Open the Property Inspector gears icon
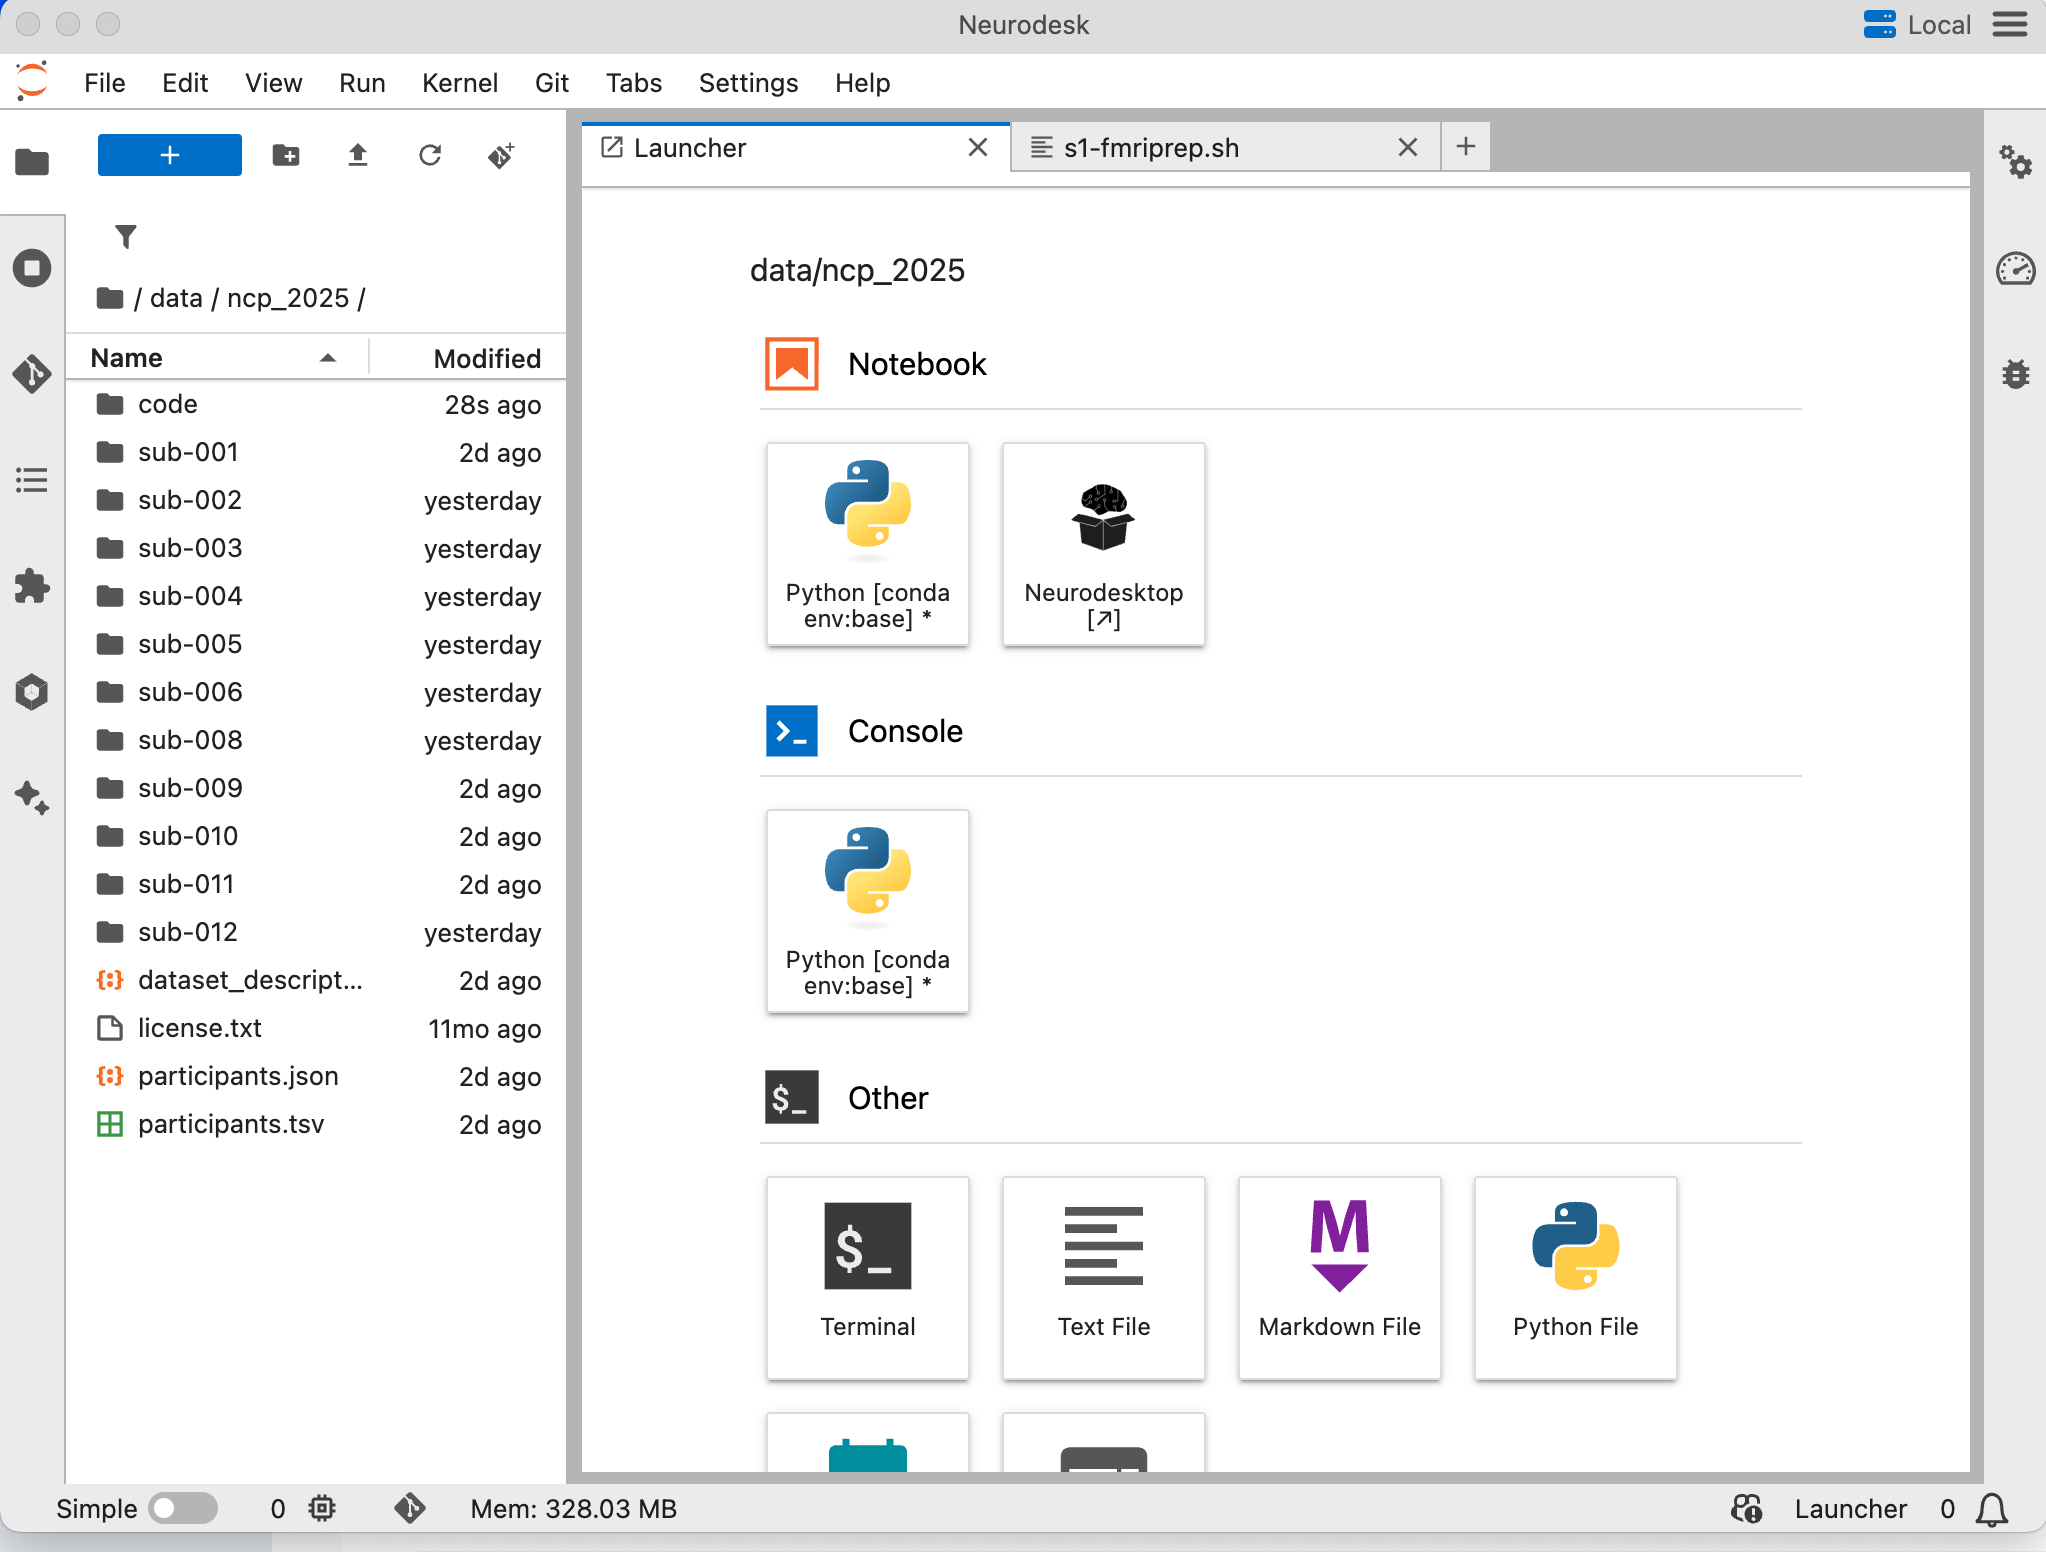The height and width of the screenshot is (1552, 2046). [x=2015, y=162]
